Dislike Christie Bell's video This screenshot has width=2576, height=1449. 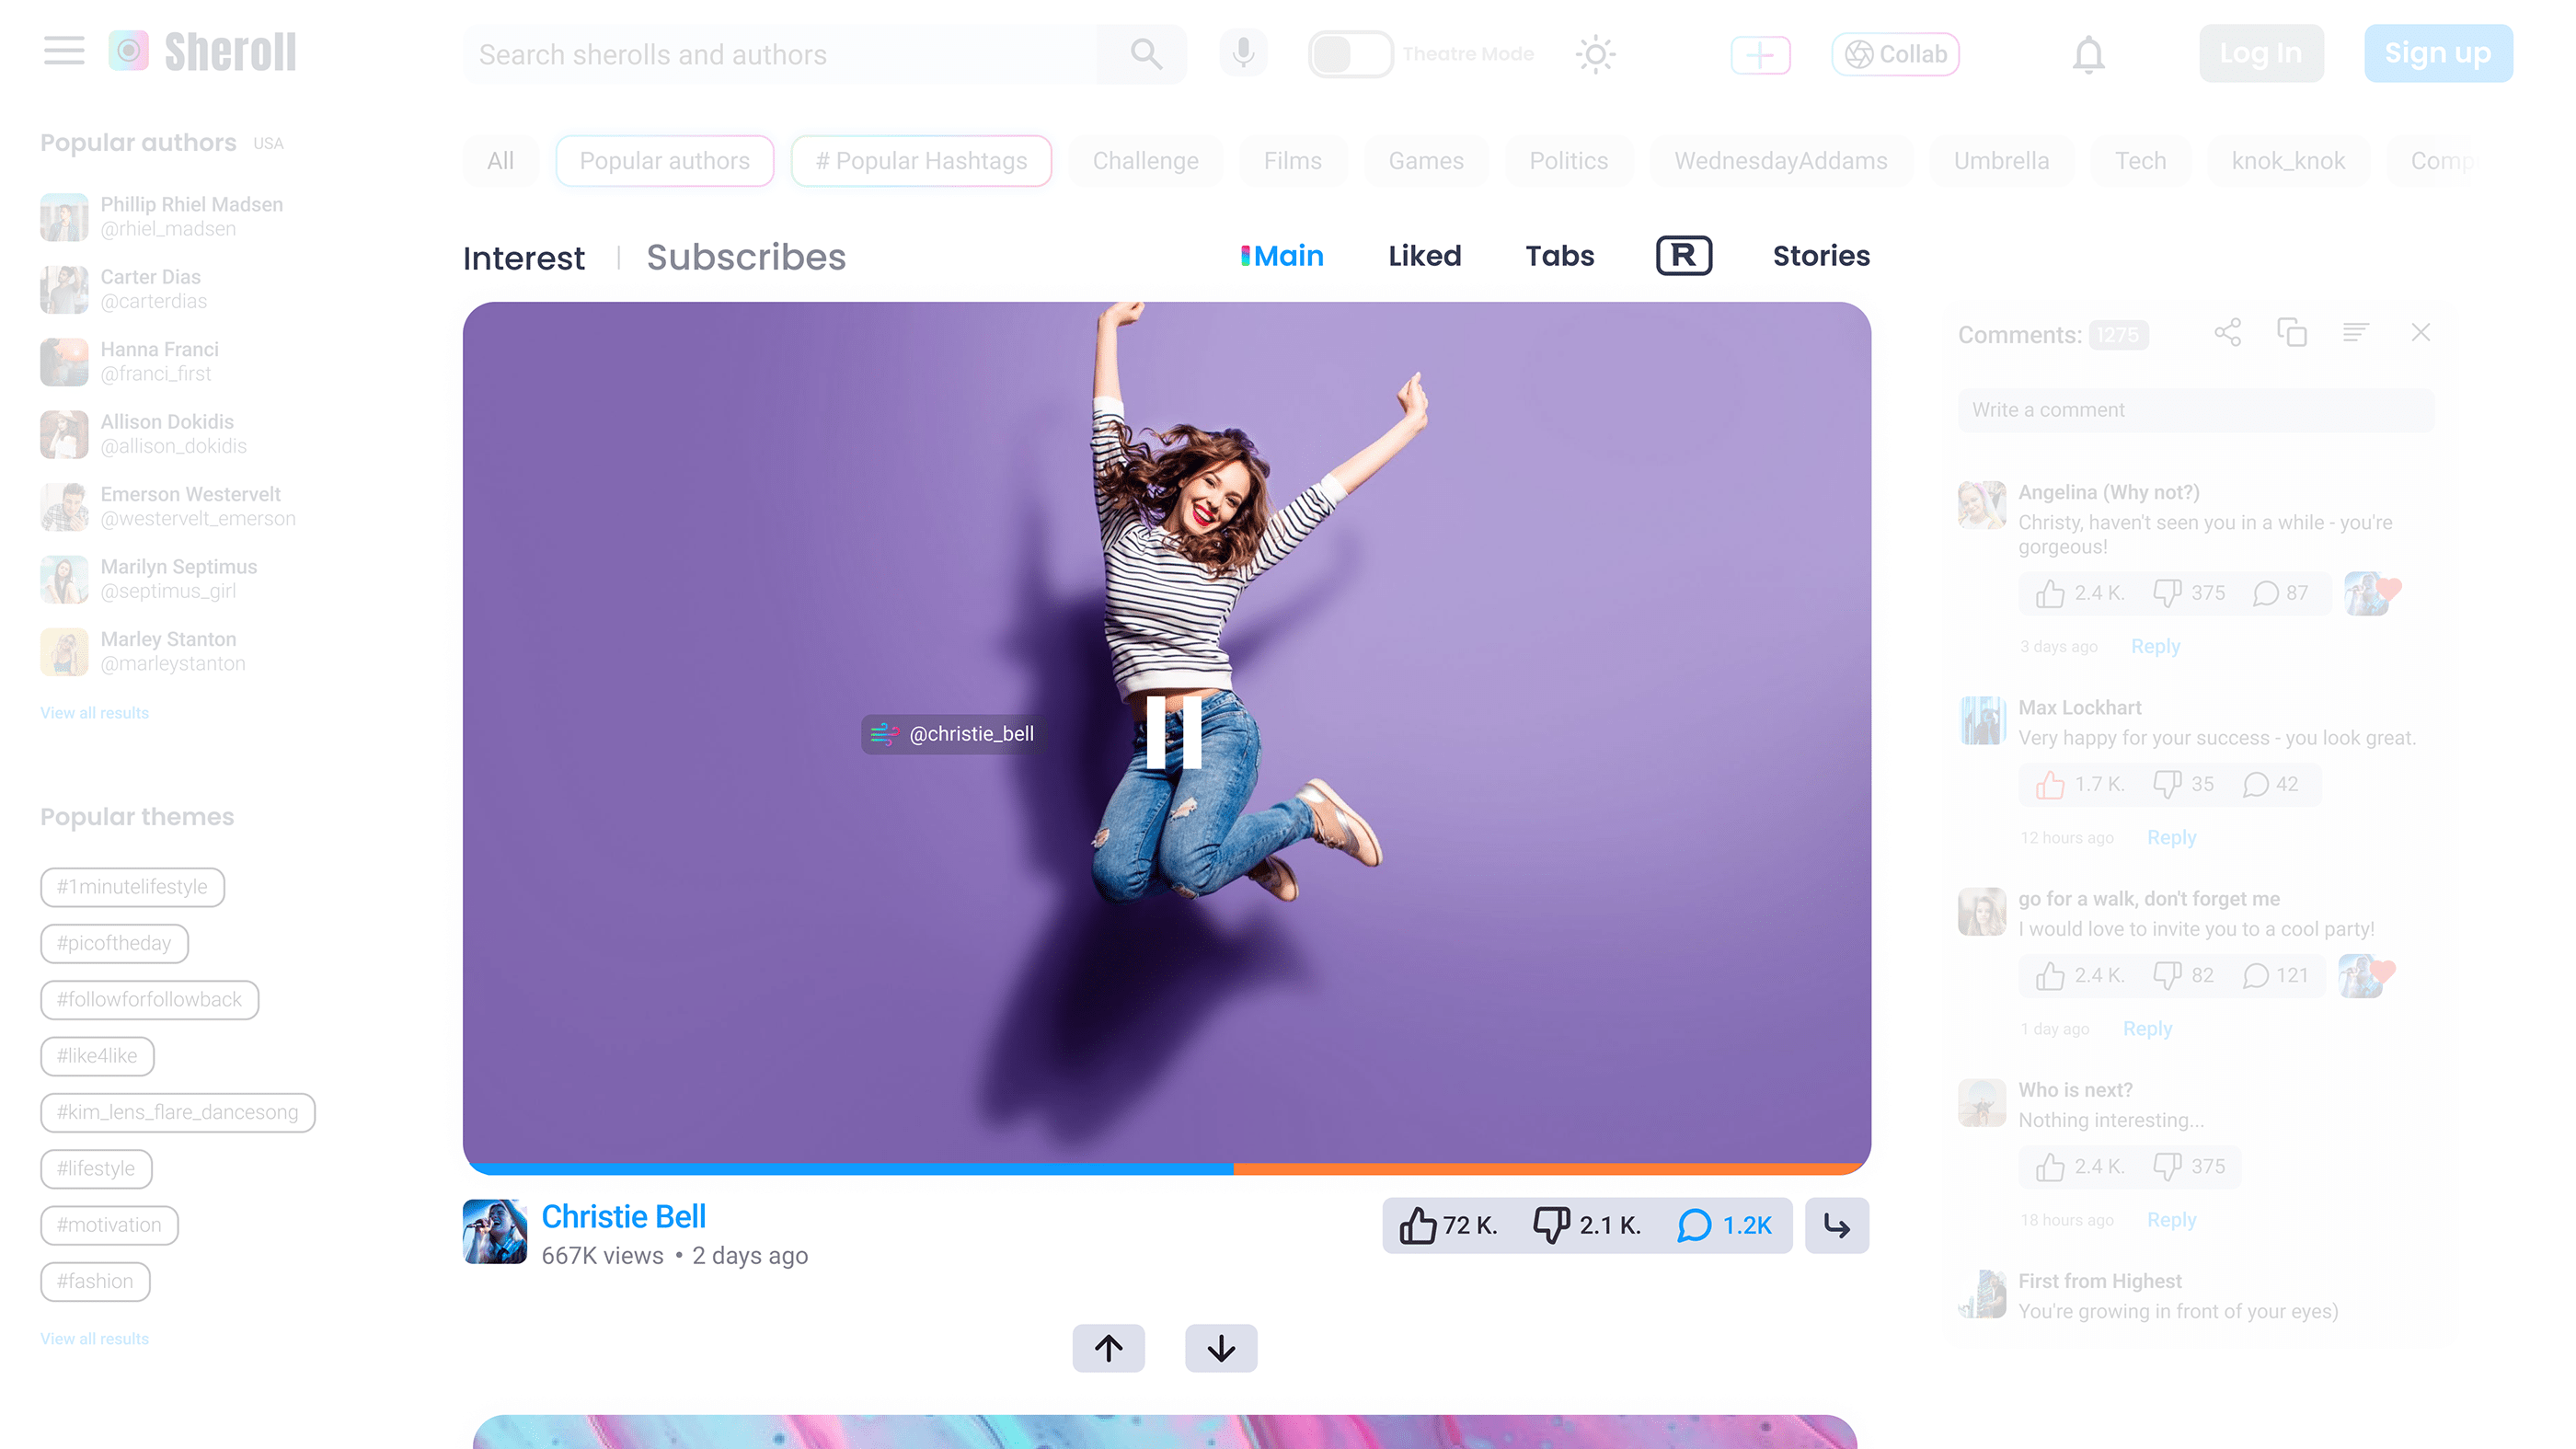(1551, 1225)
